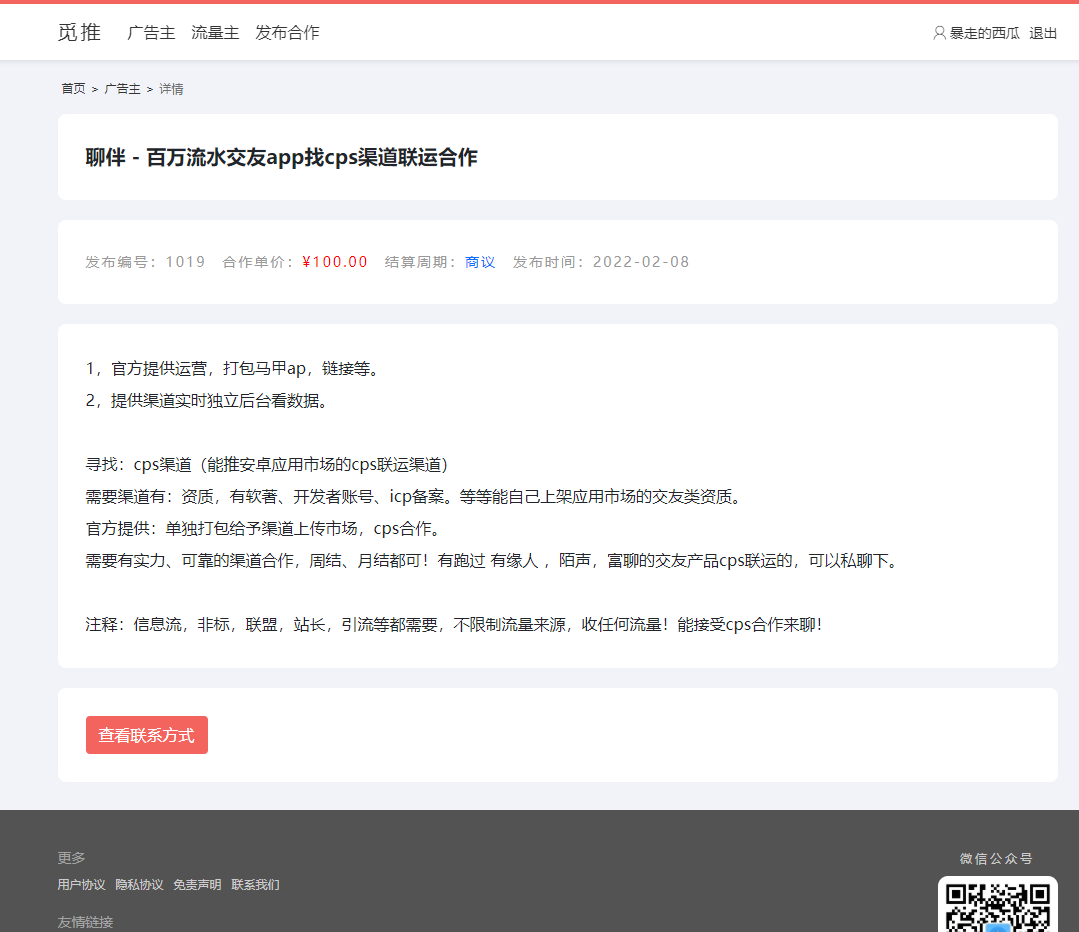
Task: Click the user profile icon in header
Action: click(x=939, y=33)
